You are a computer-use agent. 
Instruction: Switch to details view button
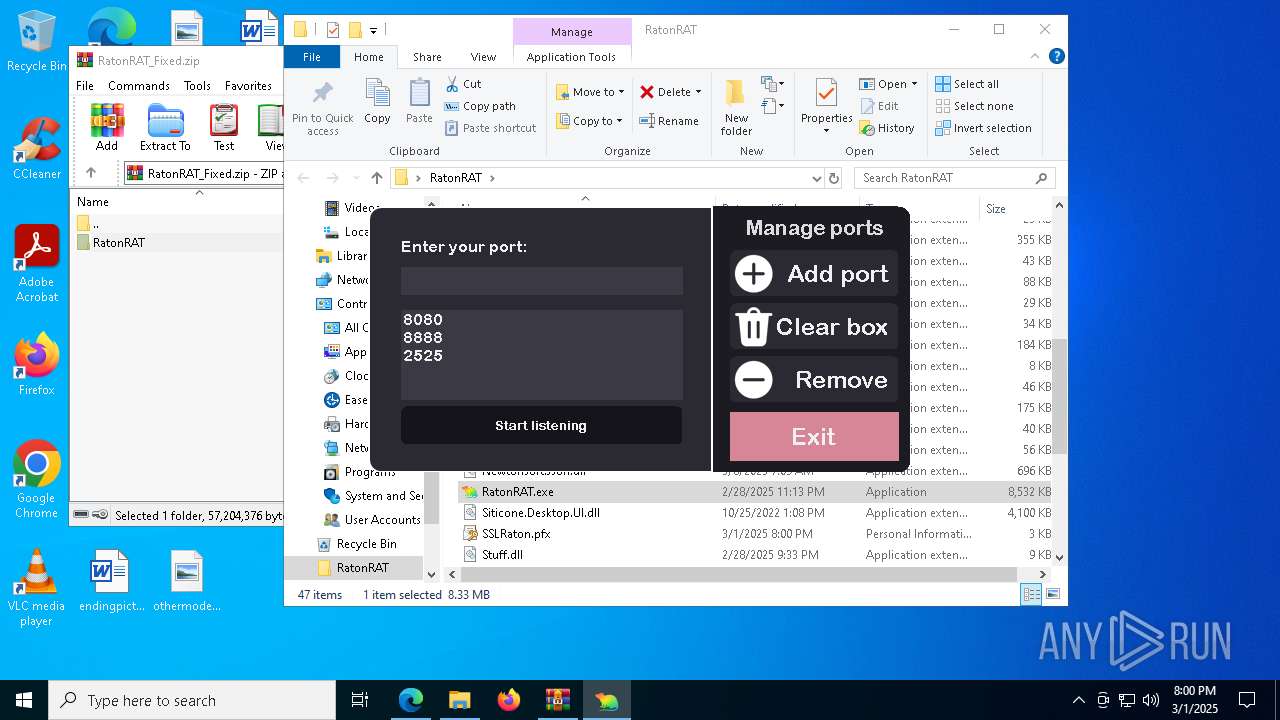pos(1030,595)
